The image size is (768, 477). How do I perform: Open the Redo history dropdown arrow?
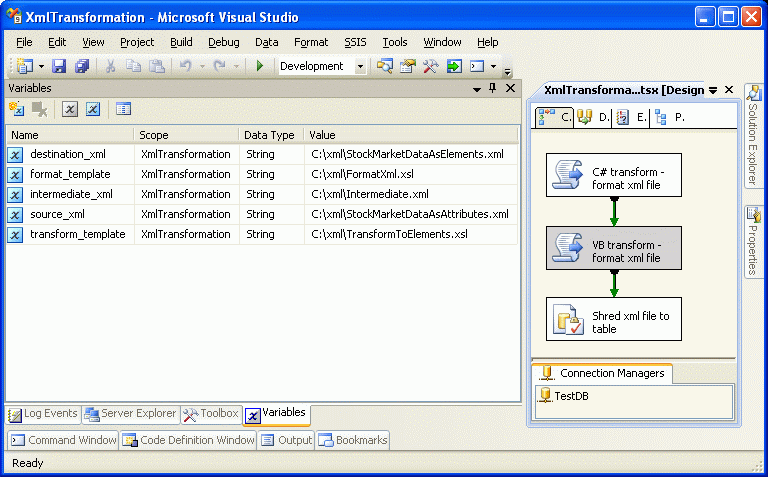point(236,66)
